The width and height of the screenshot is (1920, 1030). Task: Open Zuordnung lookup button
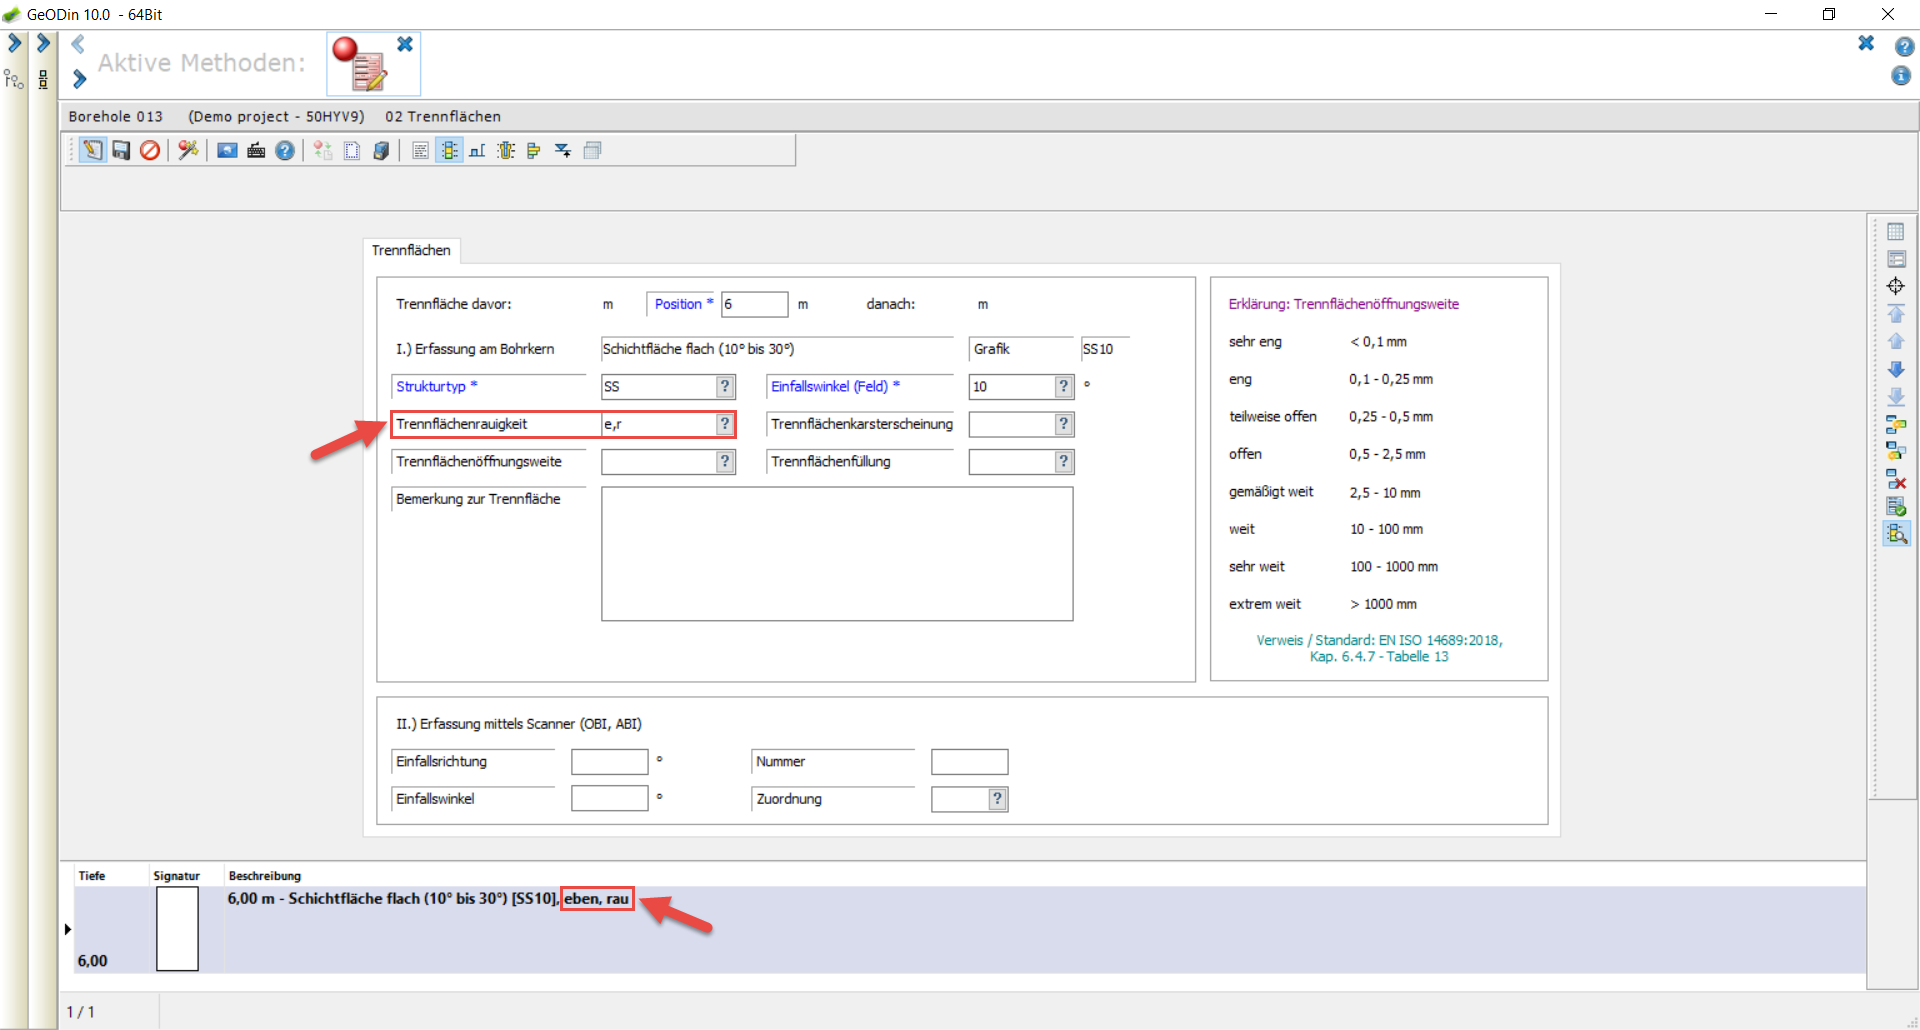tap(997, 799)
